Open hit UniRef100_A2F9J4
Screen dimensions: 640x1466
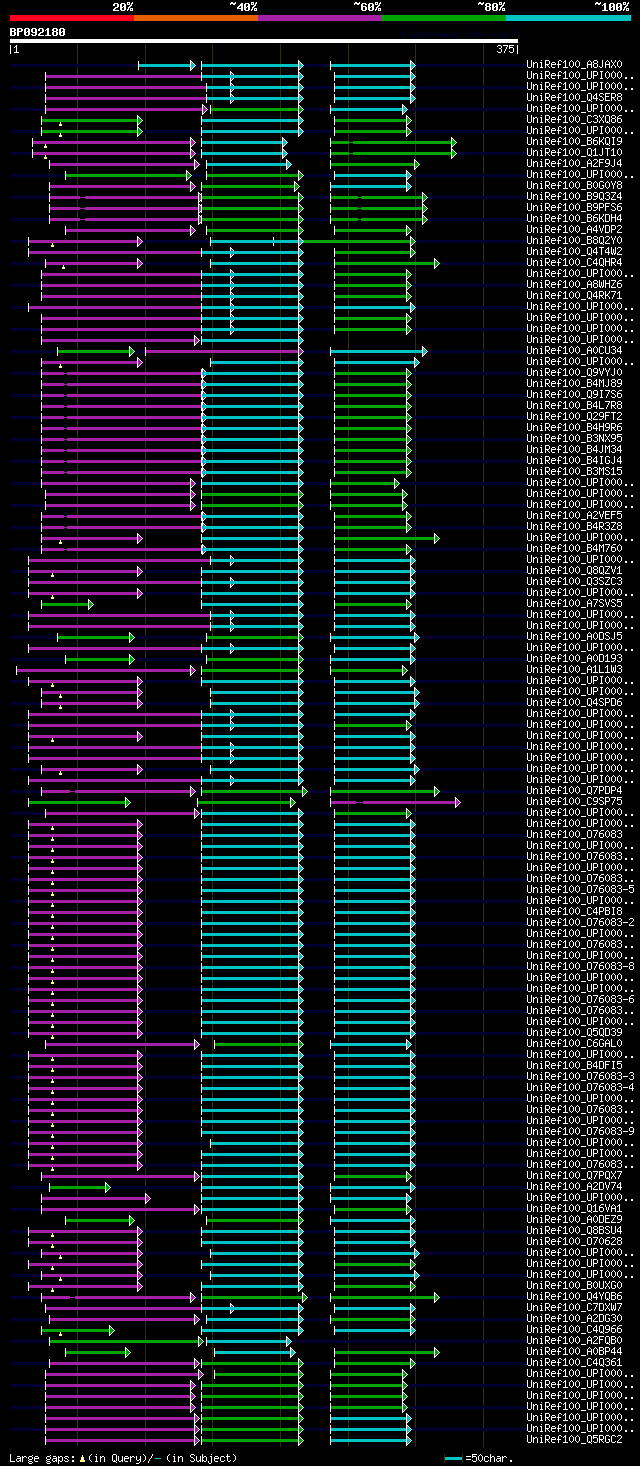pos(575,164)
